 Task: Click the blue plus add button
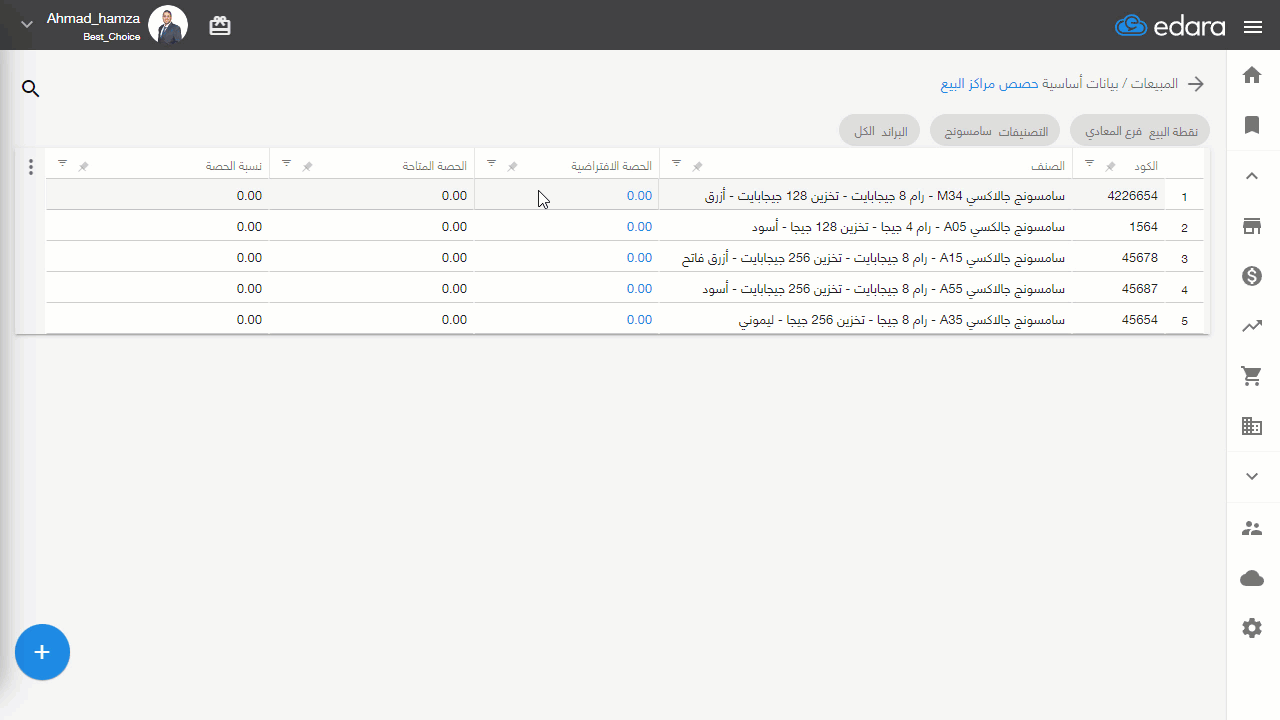pyautogui.click(x=42, y=652)
